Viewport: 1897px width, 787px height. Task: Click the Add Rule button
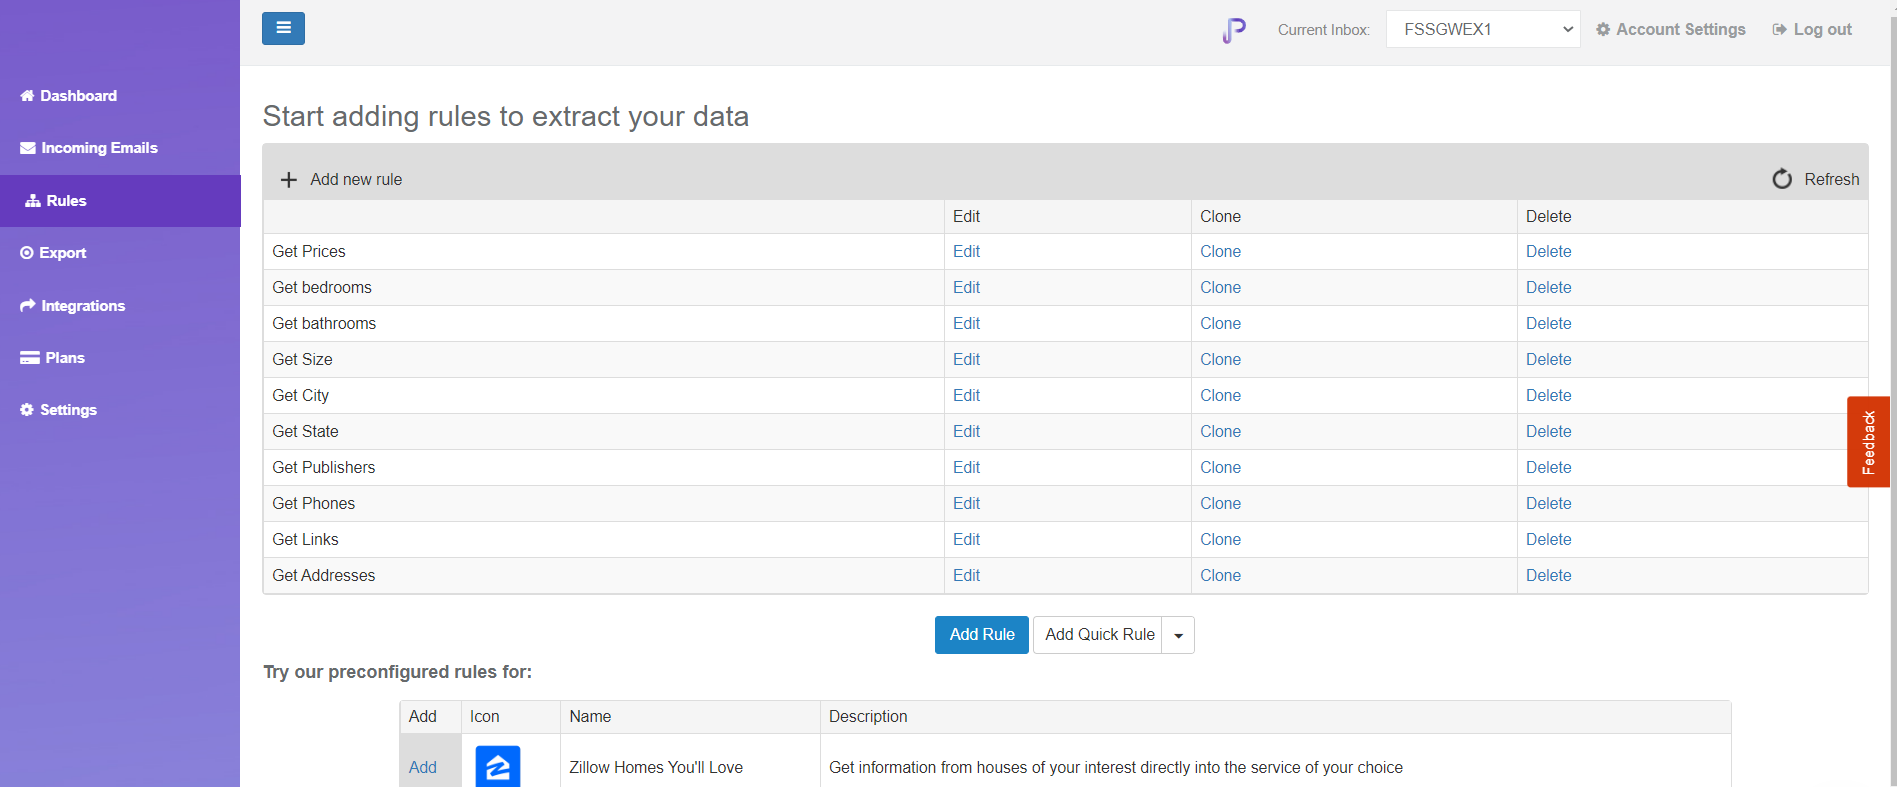pos(982,635)
